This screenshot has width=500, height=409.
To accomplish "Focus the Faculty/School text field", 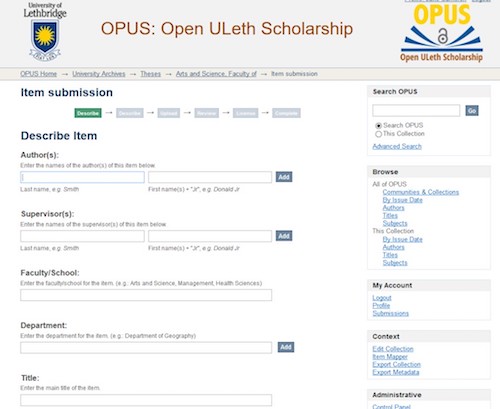I will 146,295.
